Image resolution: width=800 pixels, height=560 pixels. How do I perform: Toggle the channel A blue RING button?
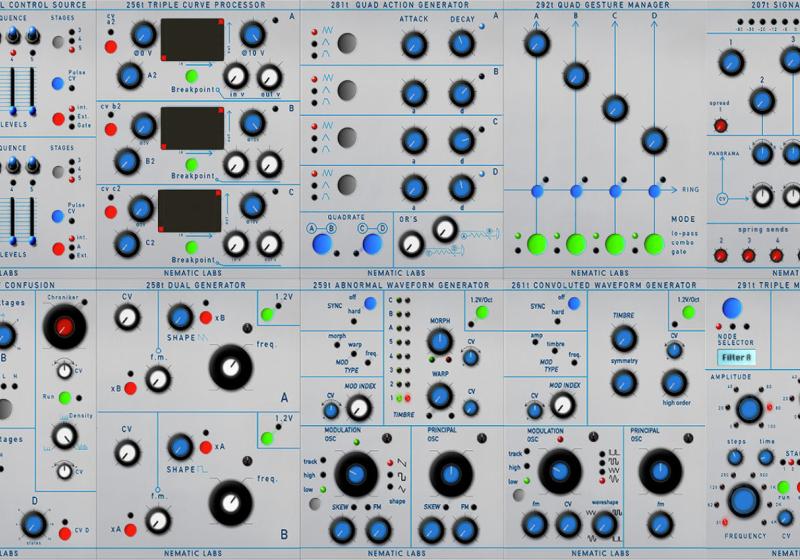[x=537, y=191]
